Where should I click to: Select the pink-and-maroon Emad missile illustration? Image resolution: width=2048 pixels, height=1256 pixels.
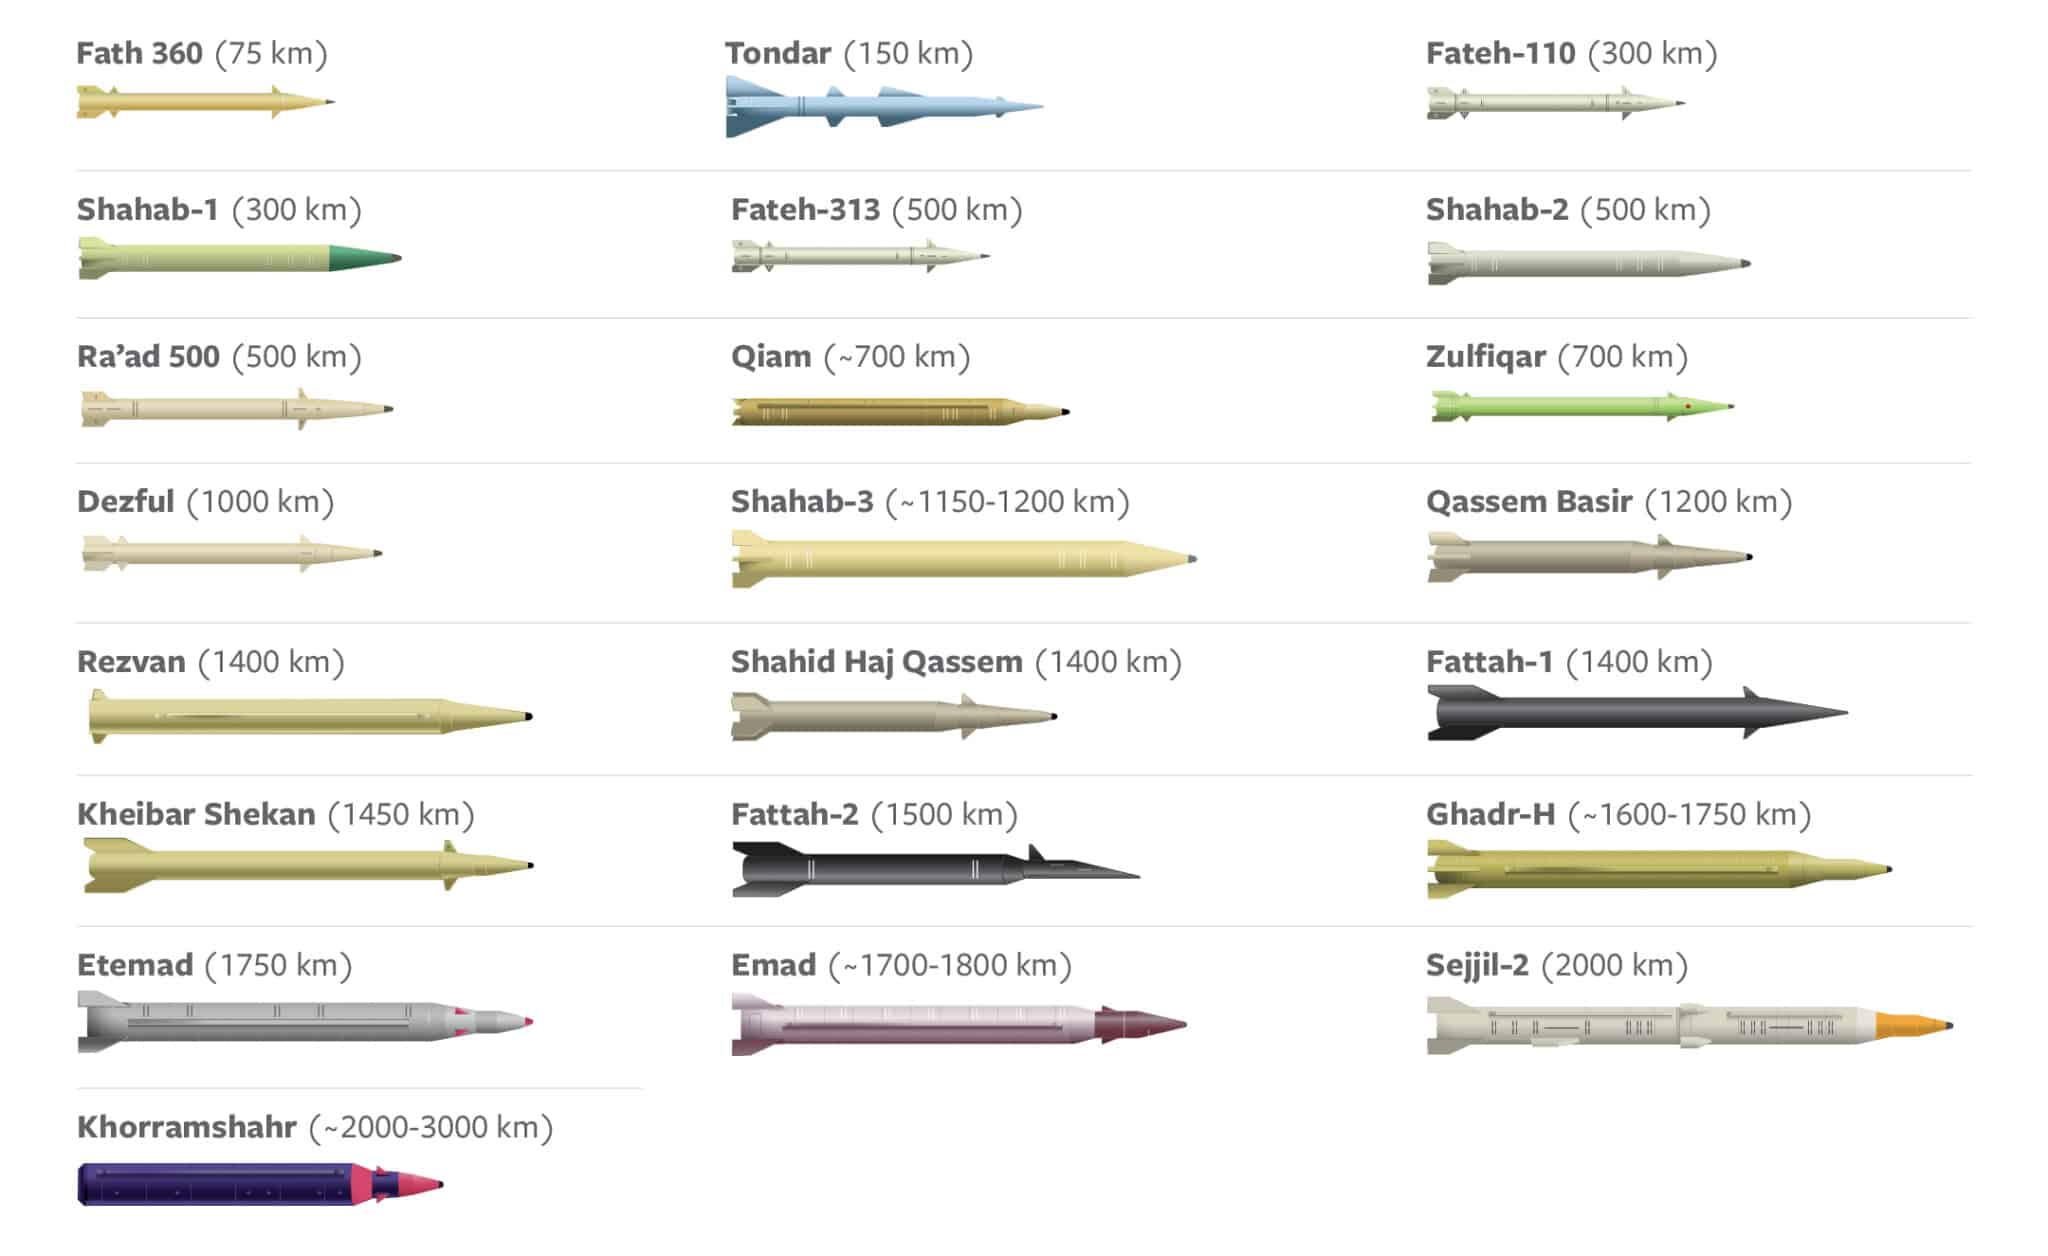tap(957, 1024)
